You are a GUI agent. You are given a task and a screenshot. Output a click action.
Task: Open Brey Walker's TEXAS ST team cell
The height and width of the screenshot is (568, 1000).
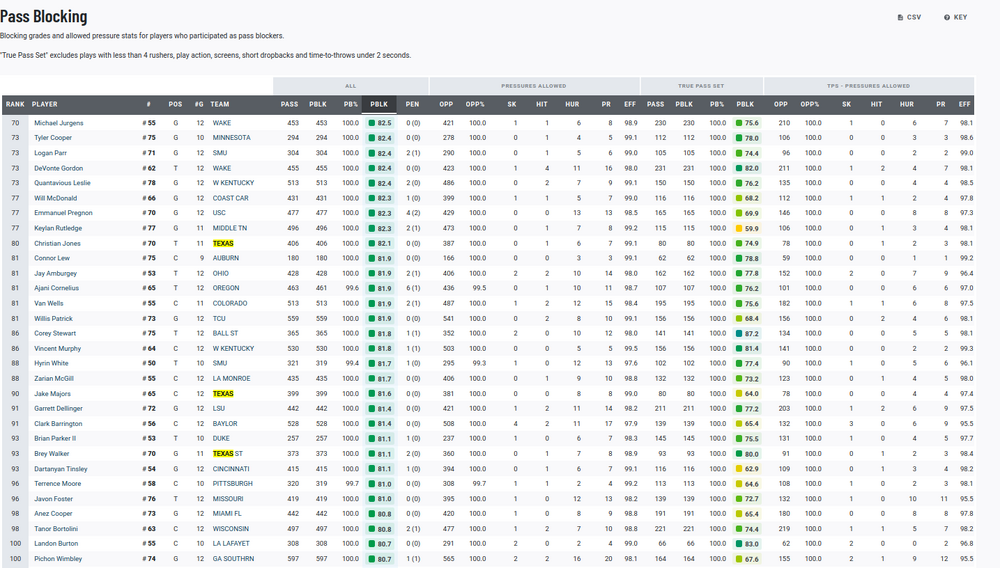[228, 453]
